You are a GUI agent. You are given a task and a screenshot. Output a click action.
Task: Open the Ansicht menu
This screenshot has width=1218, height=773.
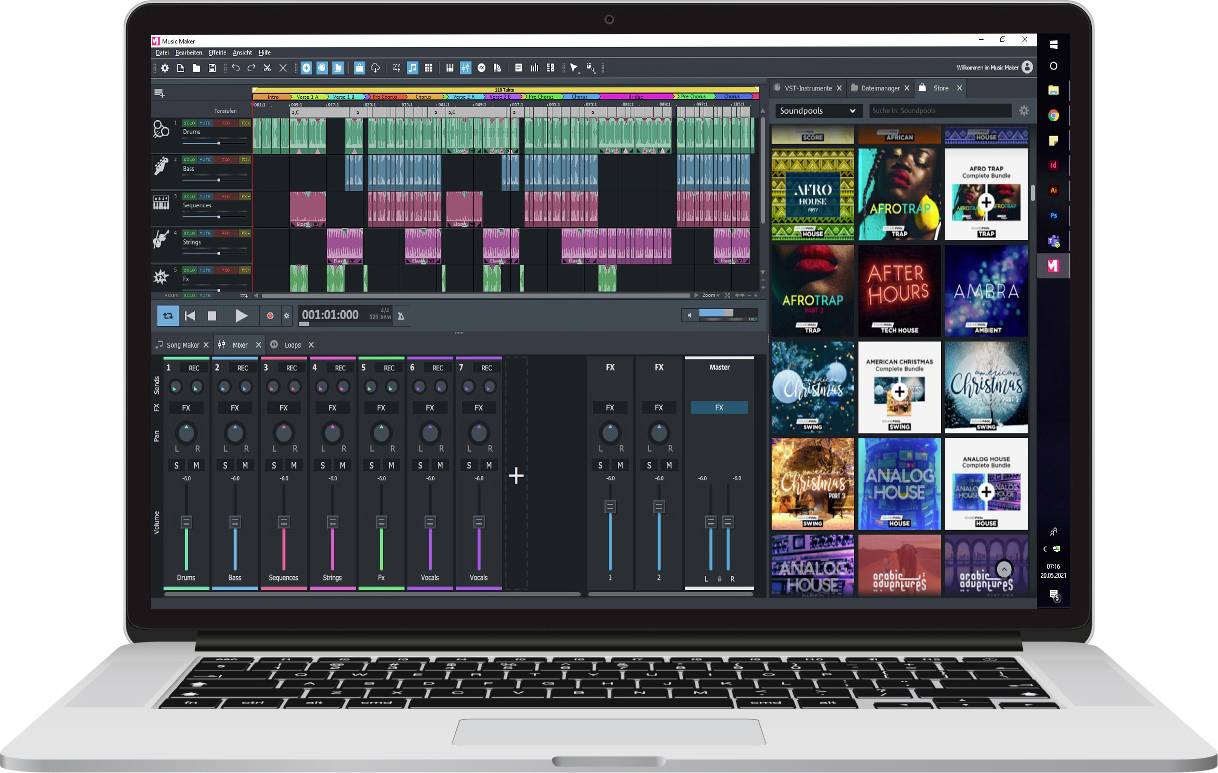(x=242, y=52)
